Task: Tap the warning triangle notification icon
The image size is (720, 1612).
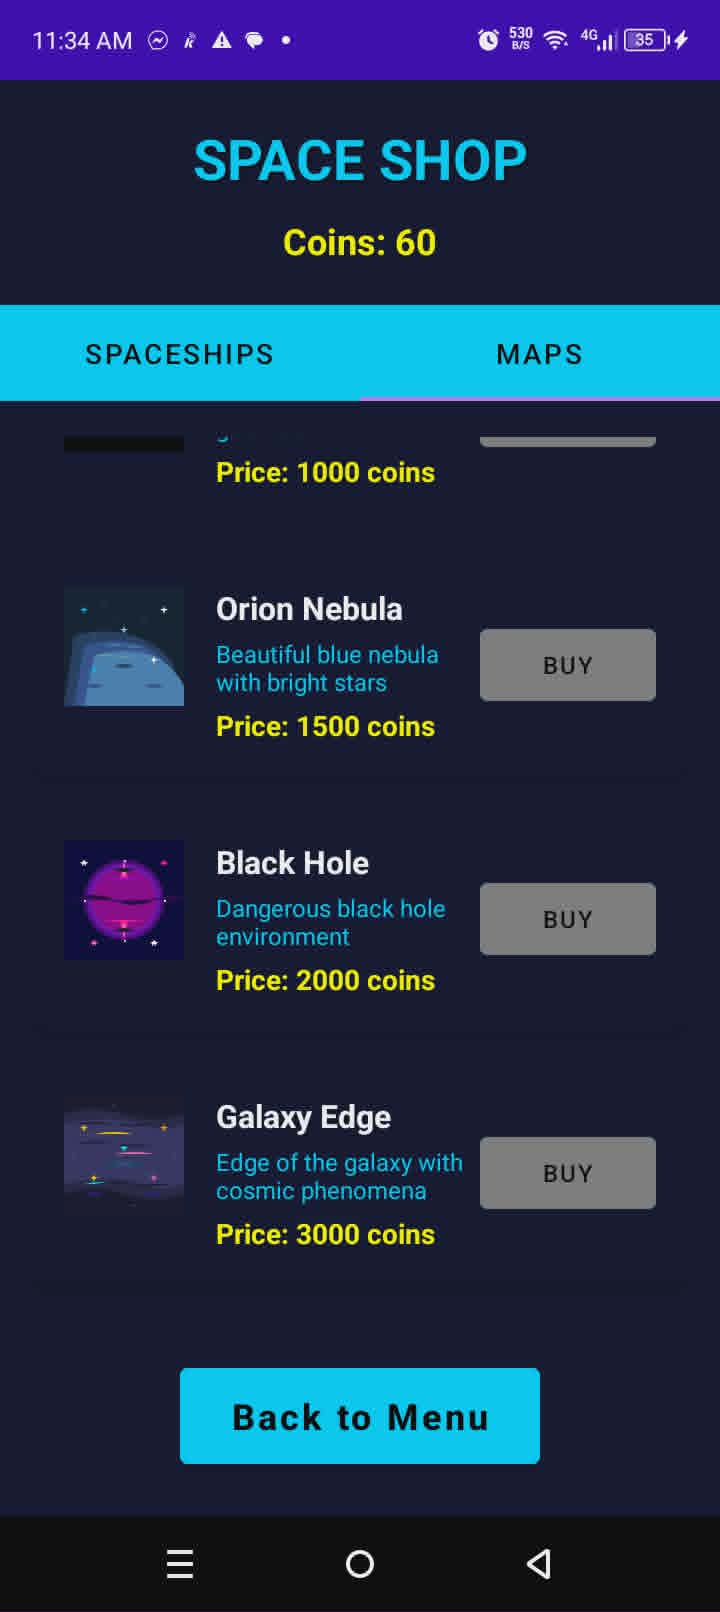Action: (x=222, y=40)
